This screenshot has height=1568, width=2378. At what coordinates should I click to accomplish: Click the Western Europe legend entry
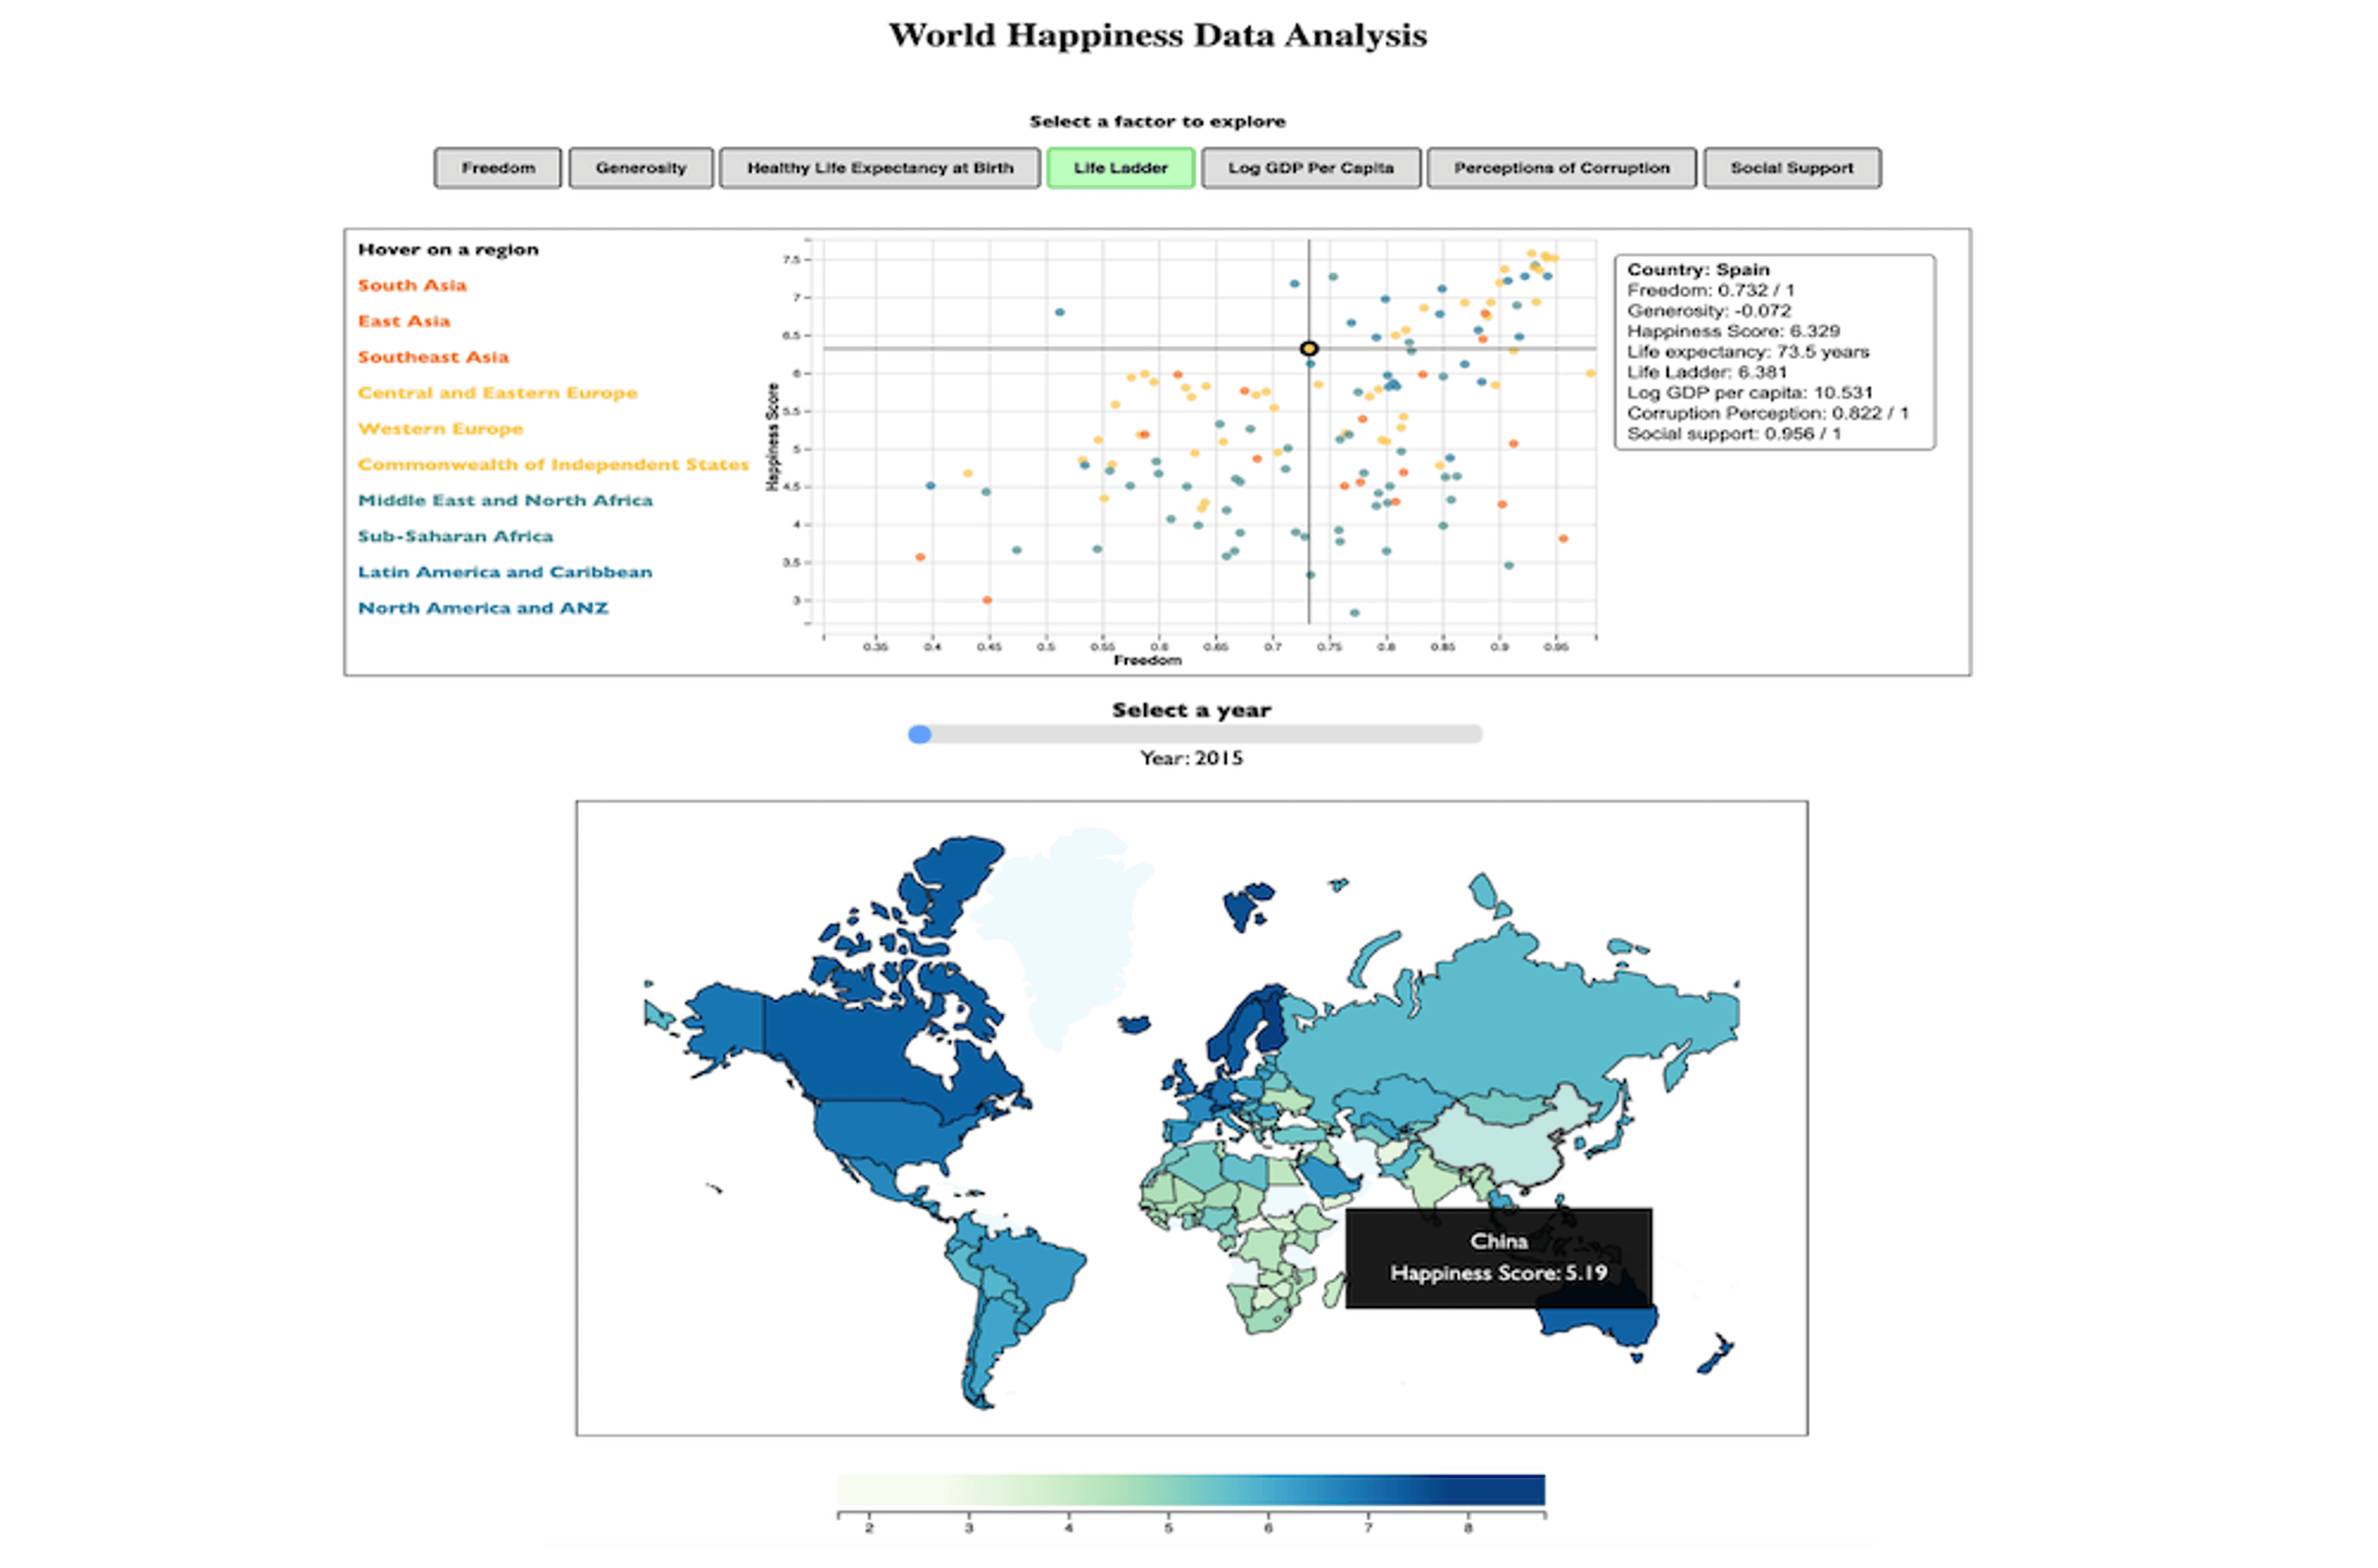[x=440, y=429]
